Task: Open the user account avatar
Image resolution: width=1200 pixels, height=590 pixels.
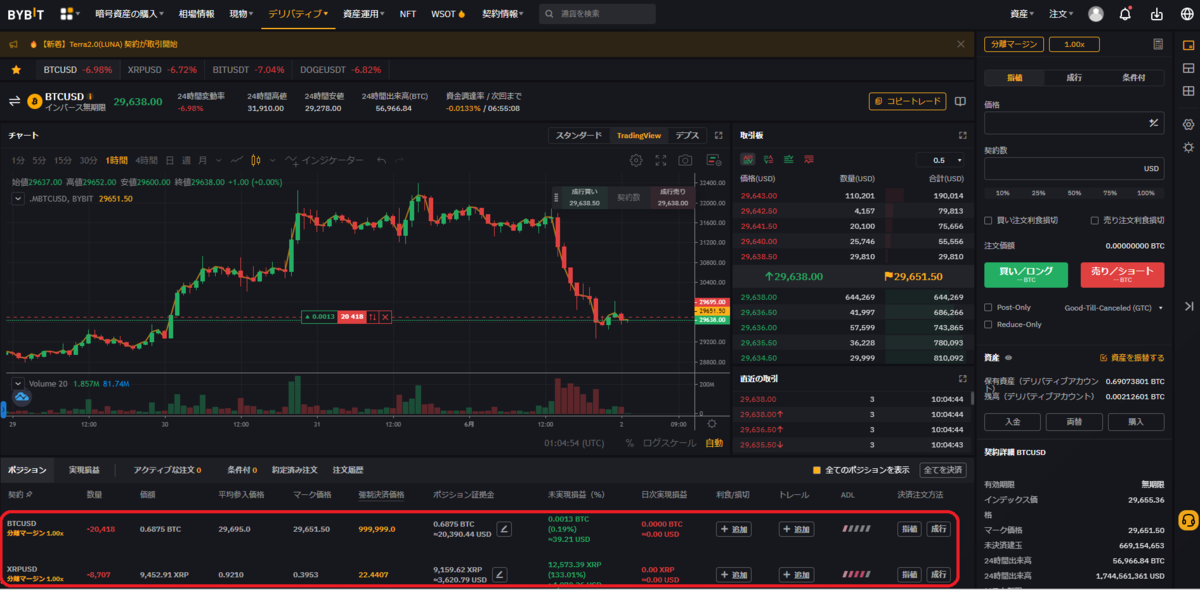Action: 1096,14
